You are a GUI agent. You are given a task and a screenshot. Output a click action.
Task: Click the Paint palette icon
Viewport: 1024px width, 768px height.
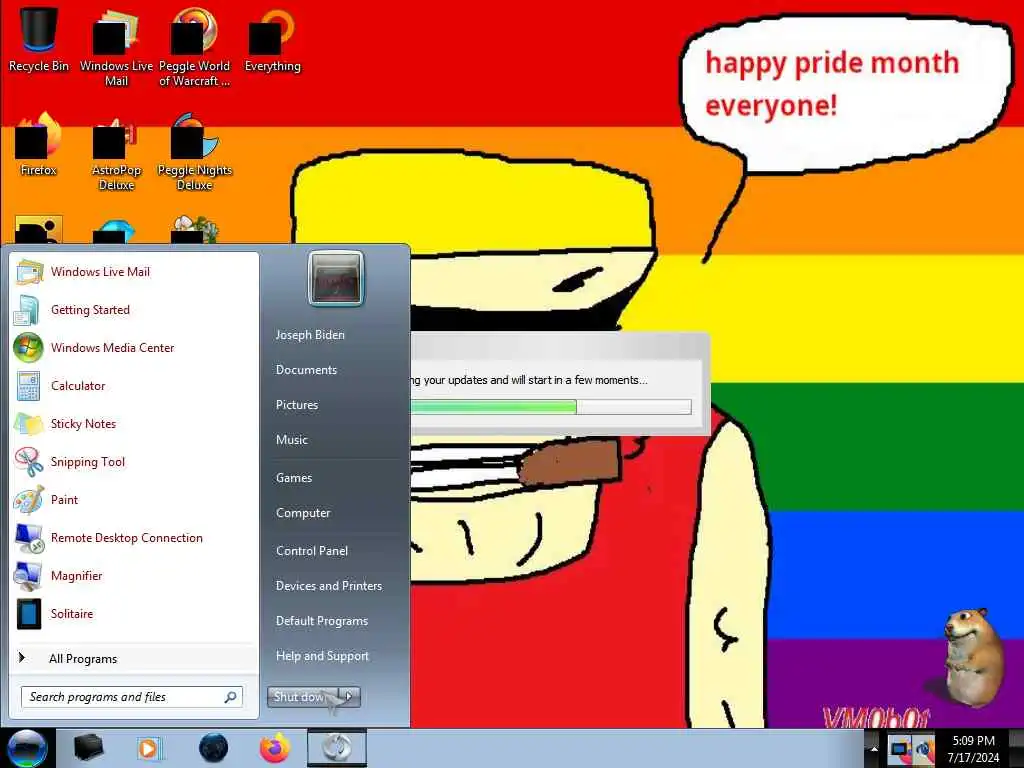(29, 500)
